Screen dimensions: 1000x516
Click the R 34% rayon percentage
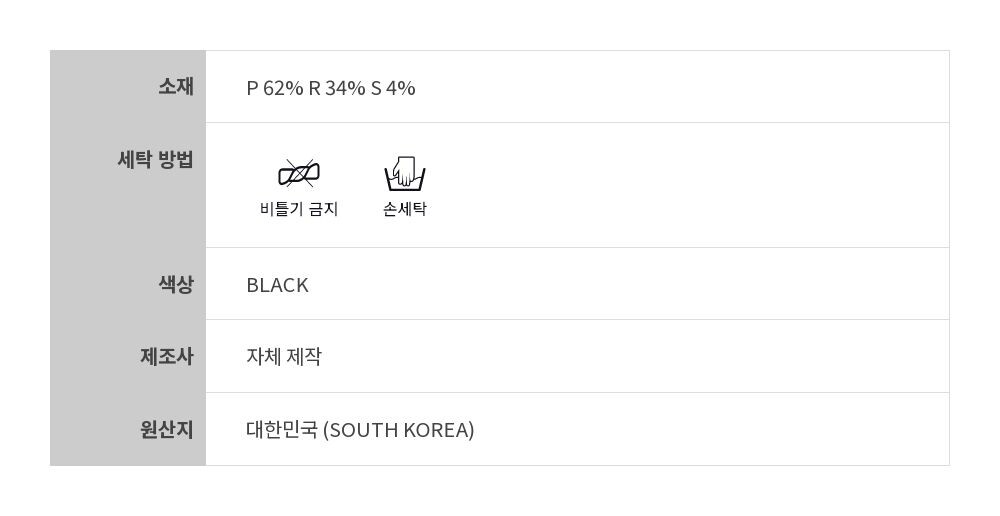point(337,88)
